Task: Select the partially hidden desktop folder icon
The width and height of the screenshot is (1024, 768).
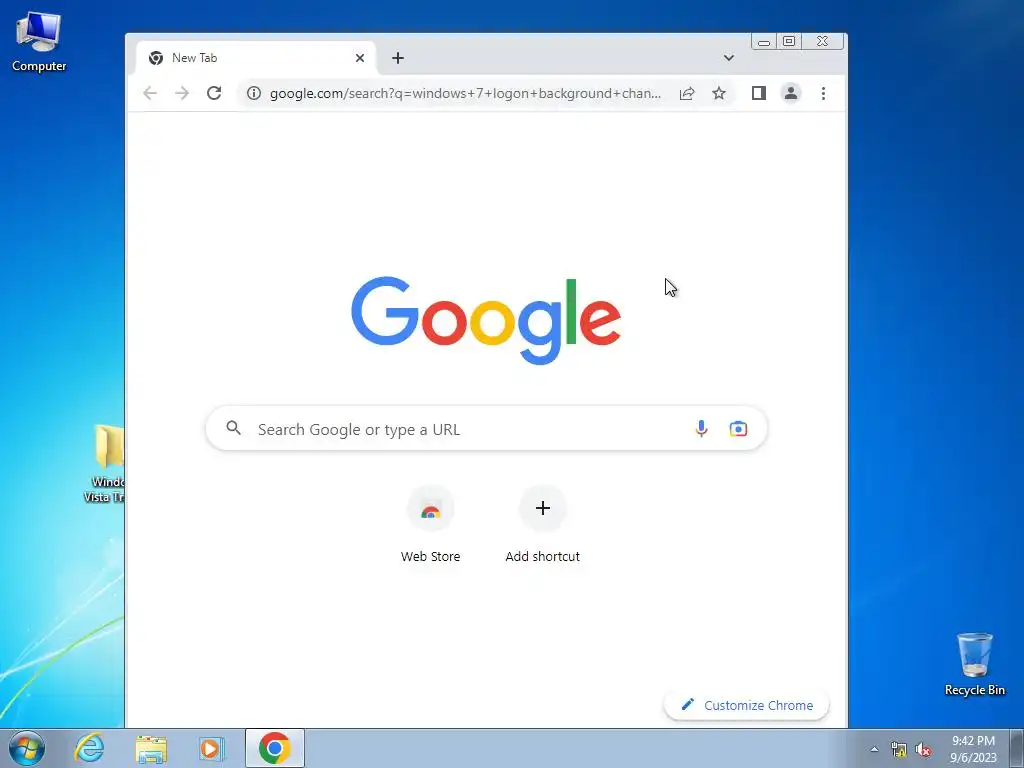Action: 104,464
